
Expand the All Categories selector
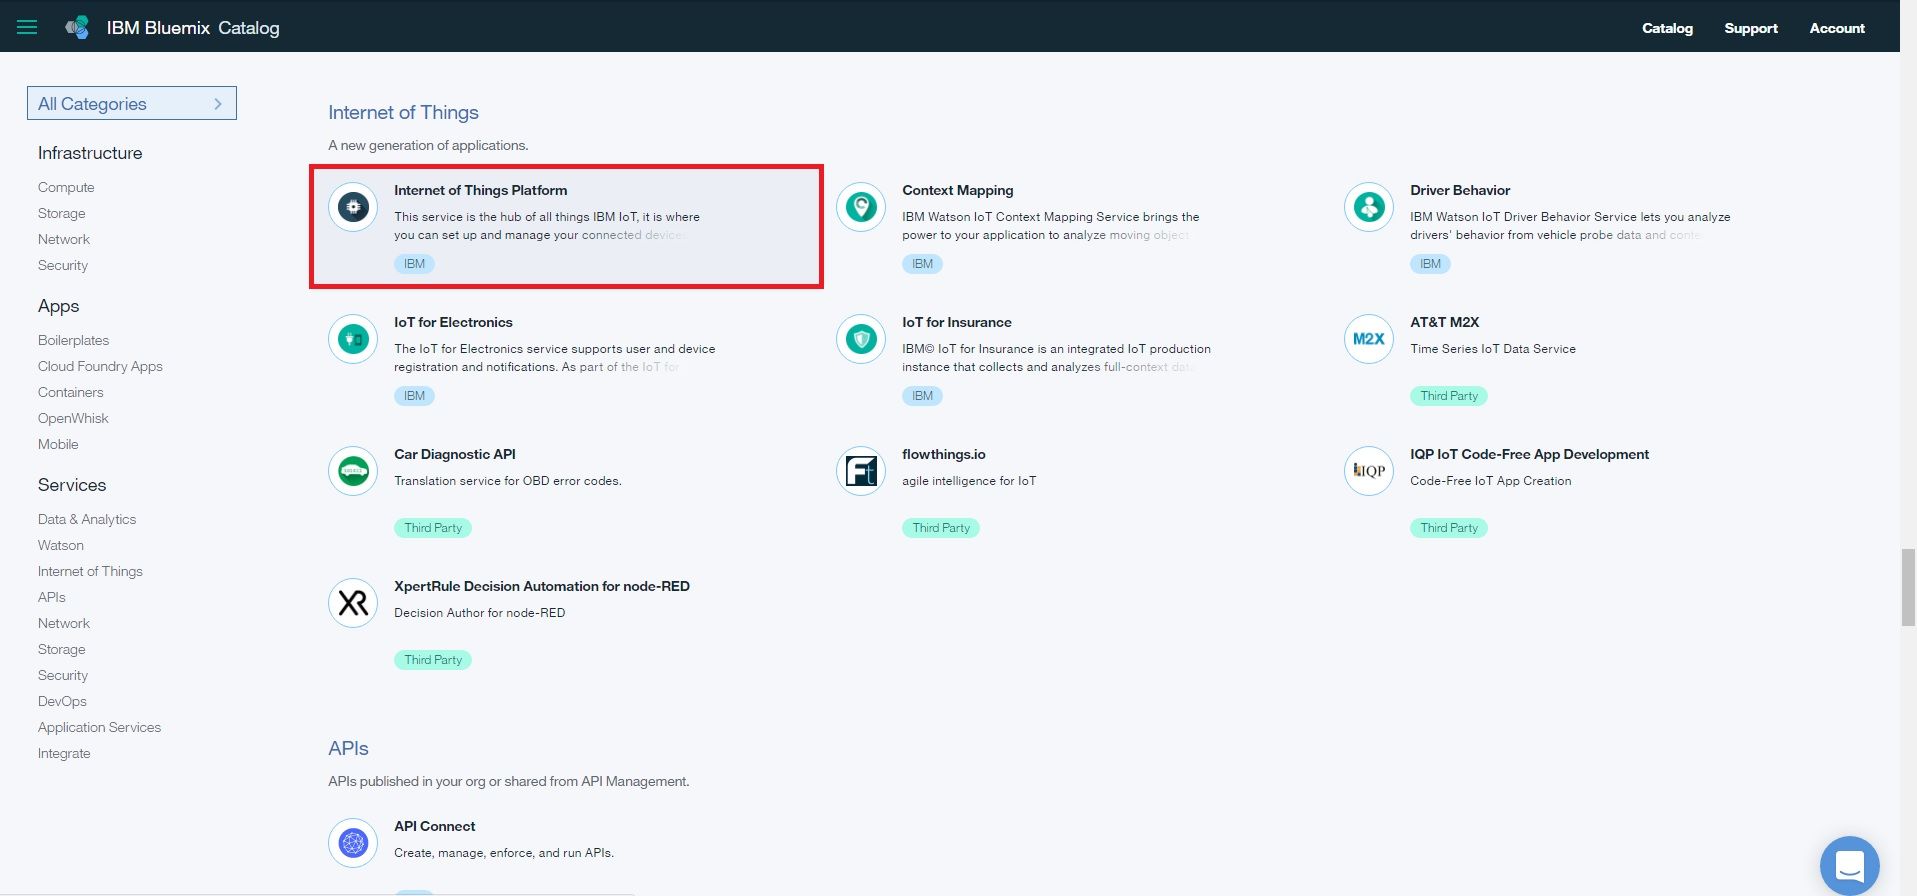click(x=132, y=103)
